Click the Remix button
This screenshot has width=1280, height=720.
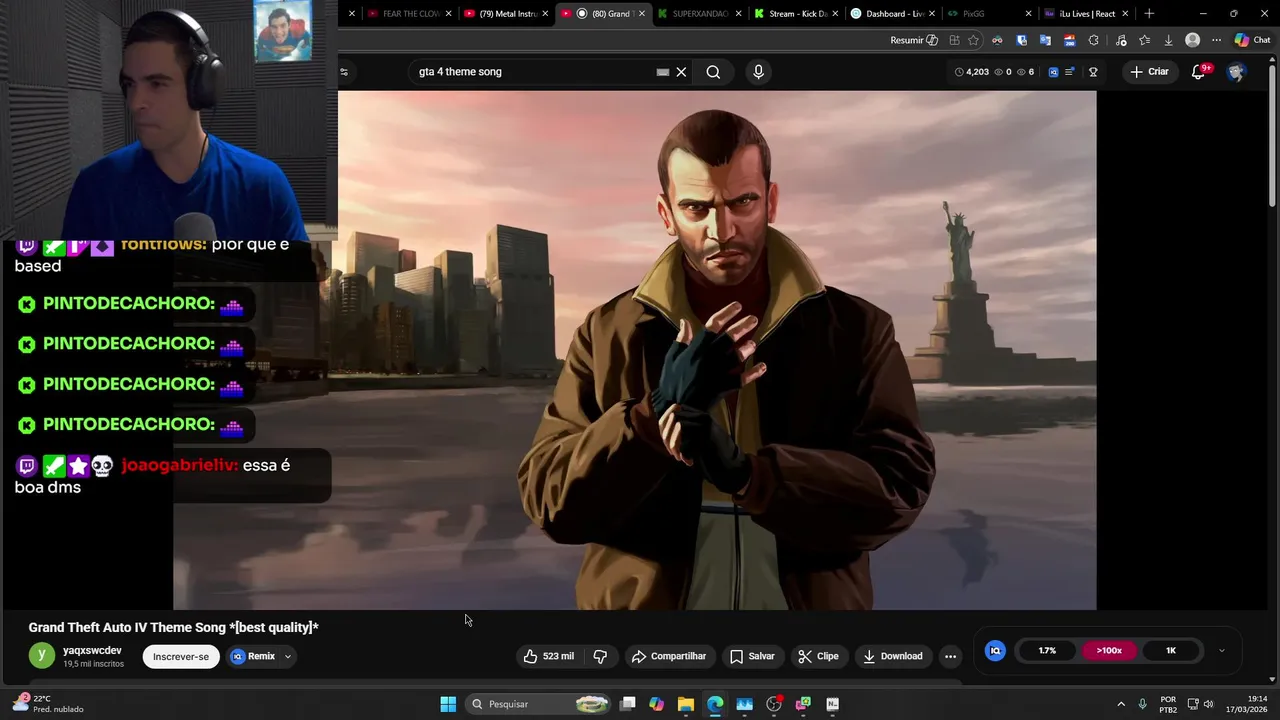(x=253, y=656)
